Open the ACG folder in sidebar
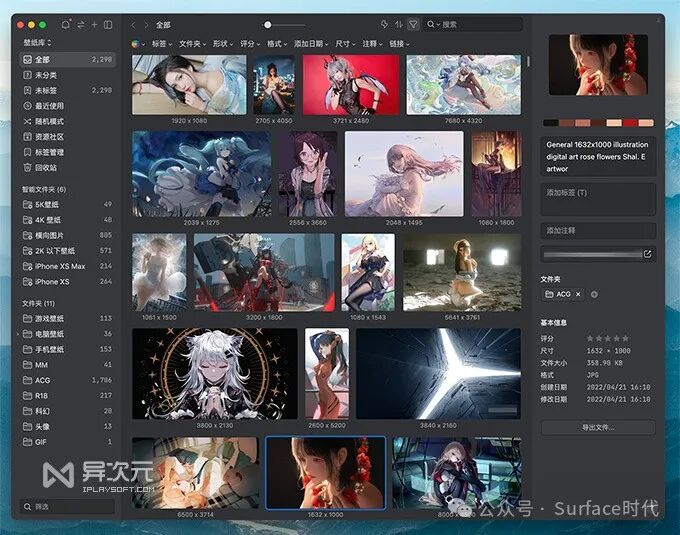 point(68,380)
